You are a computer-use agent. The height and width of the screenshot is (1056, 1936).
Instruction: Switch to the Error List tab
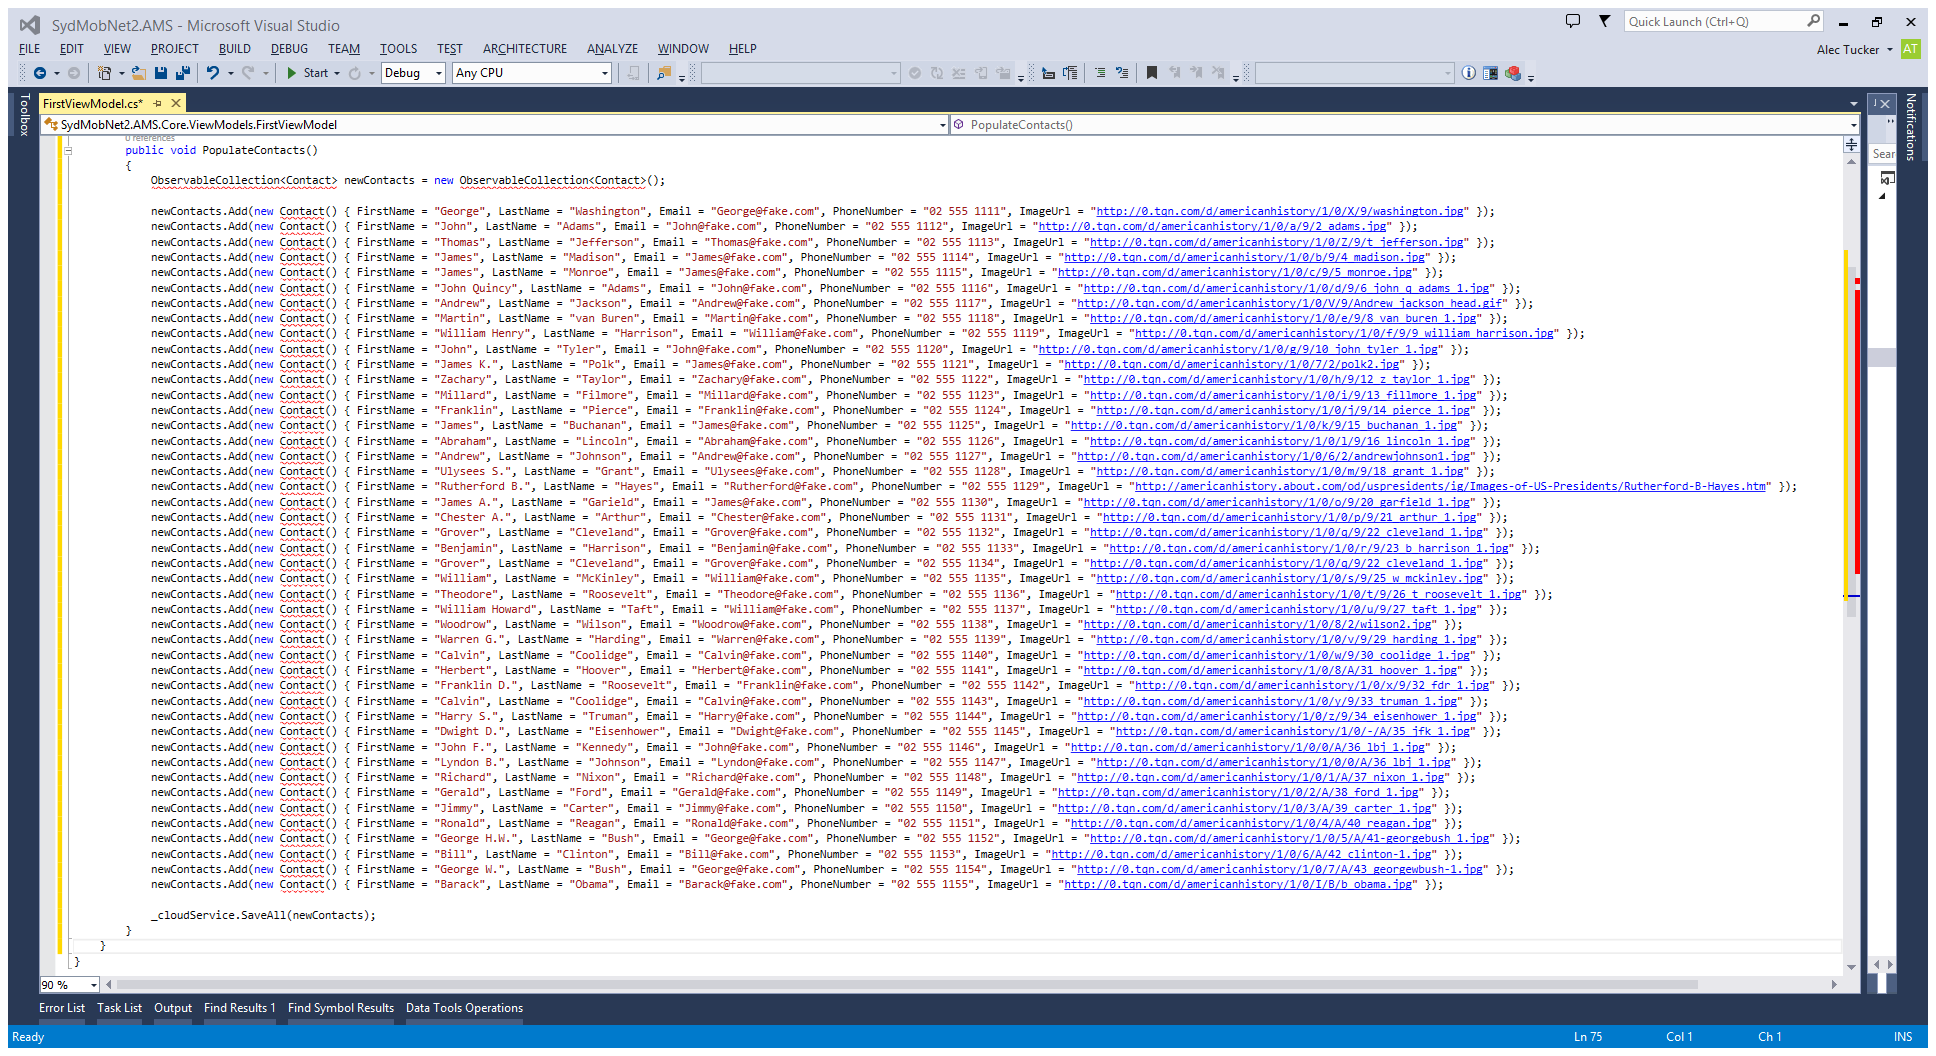coord(62,1008)
